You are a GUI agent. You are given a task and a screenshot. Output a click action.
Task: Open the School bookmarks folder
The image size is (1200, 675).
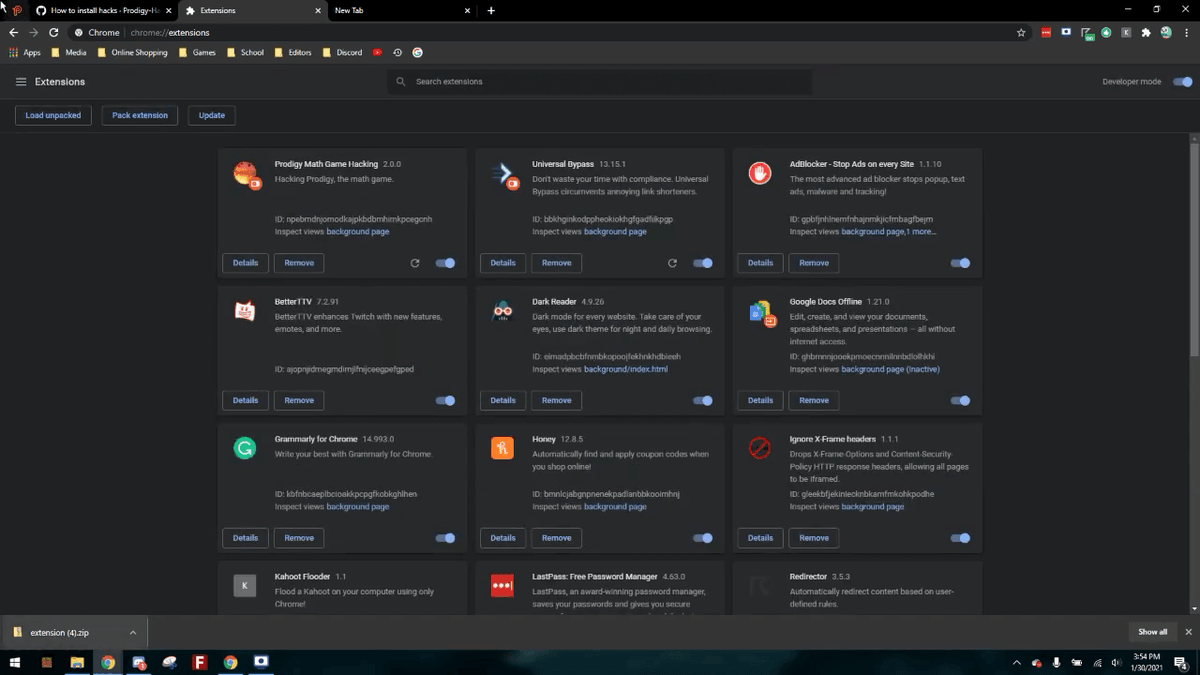point(245,52)
